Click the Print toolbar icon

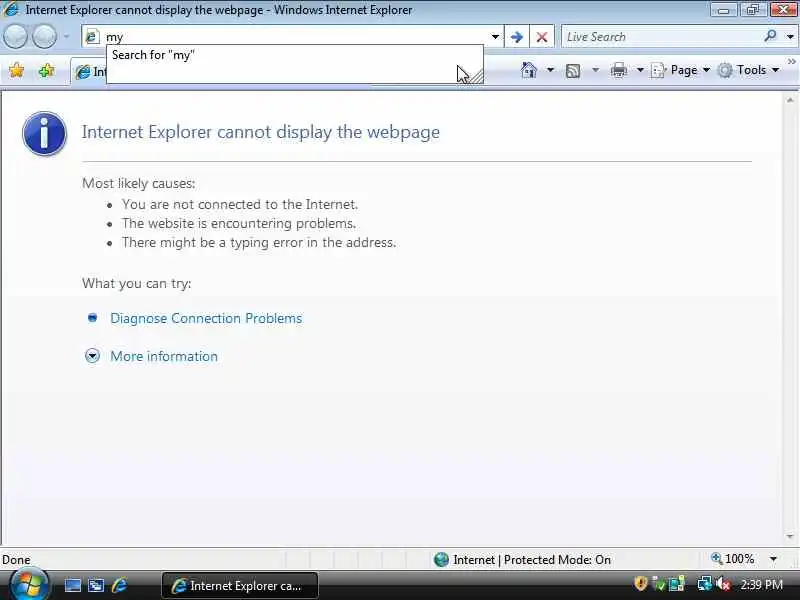point(619,70)
